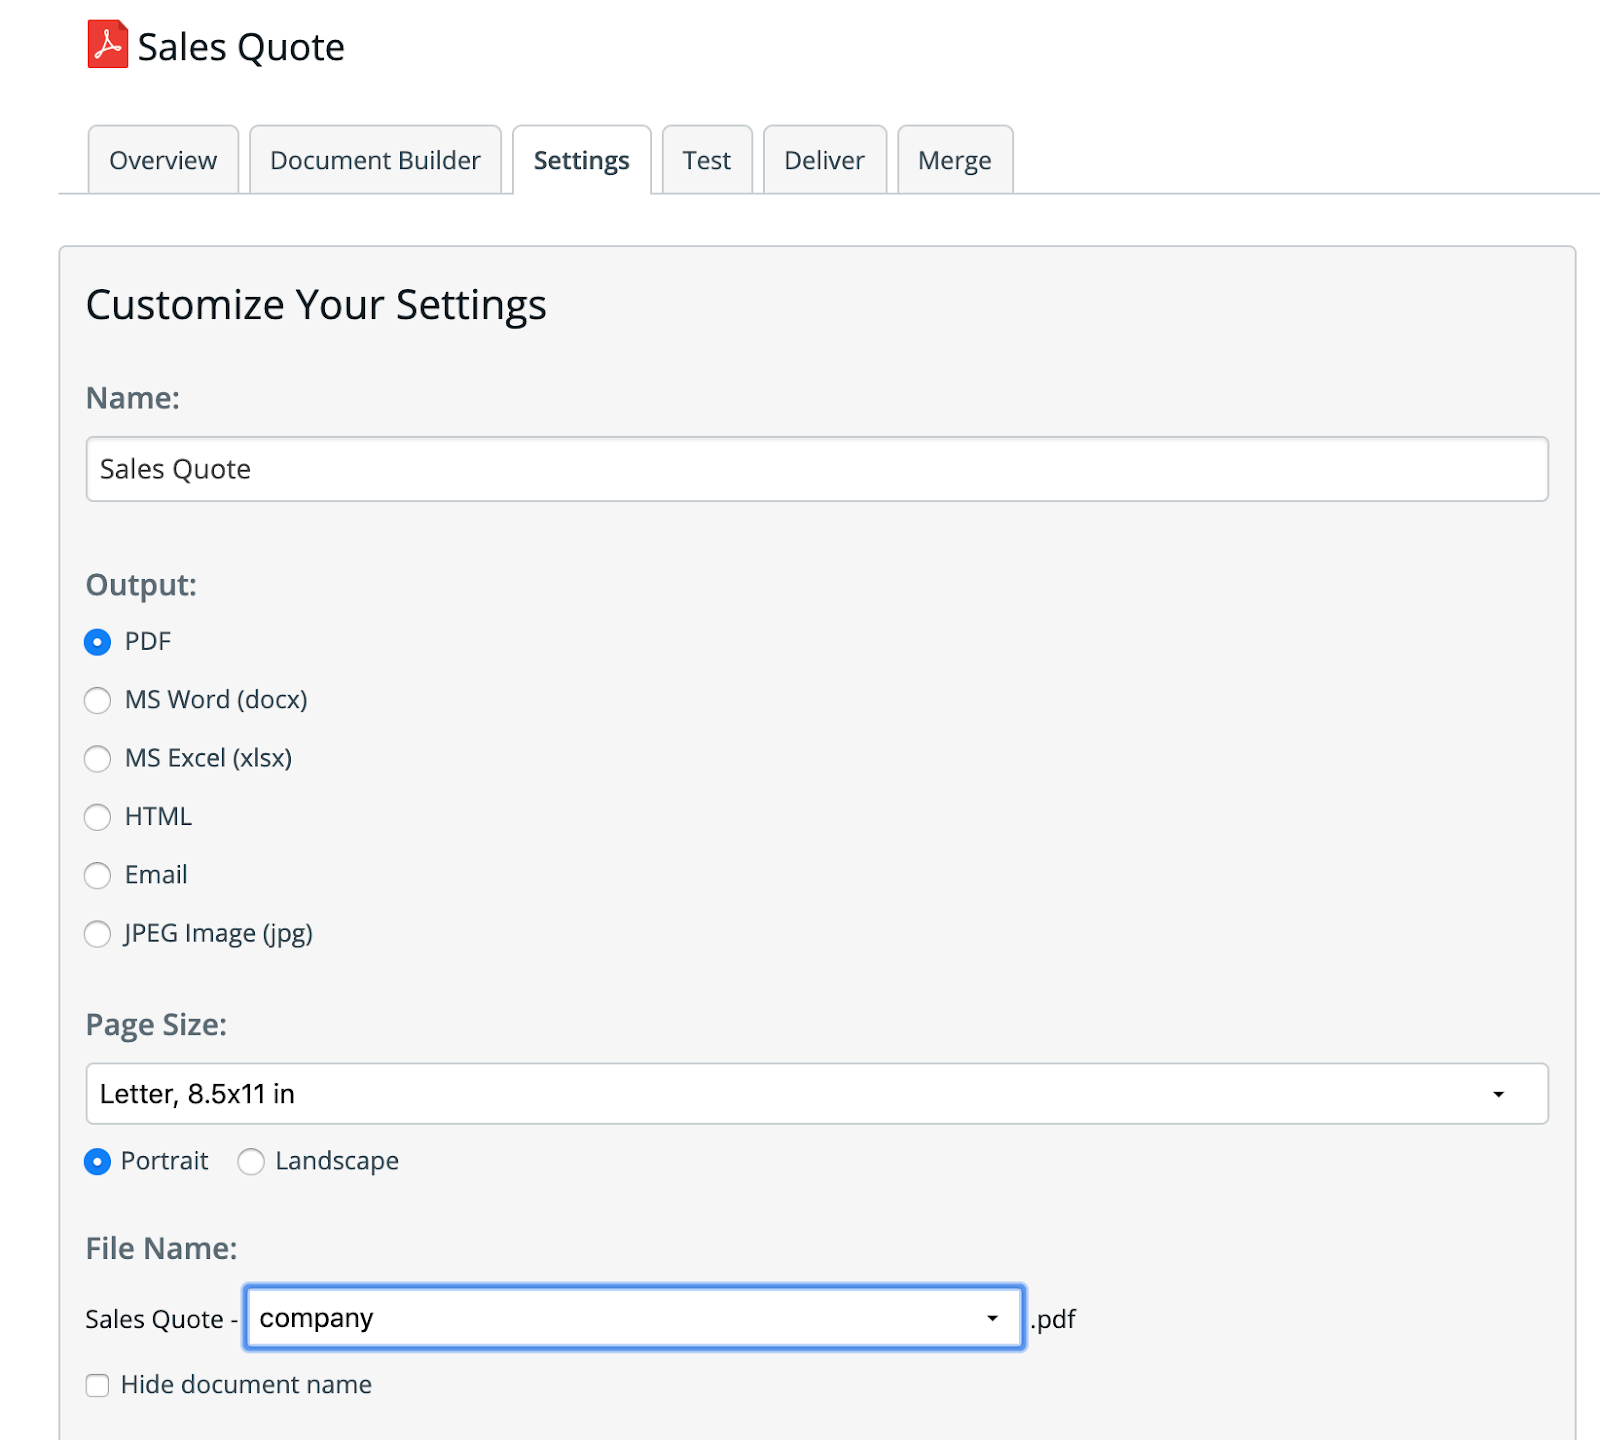Choose MS Excel (xlsx) output
1600x1440 pixels.
pos(97,759)
